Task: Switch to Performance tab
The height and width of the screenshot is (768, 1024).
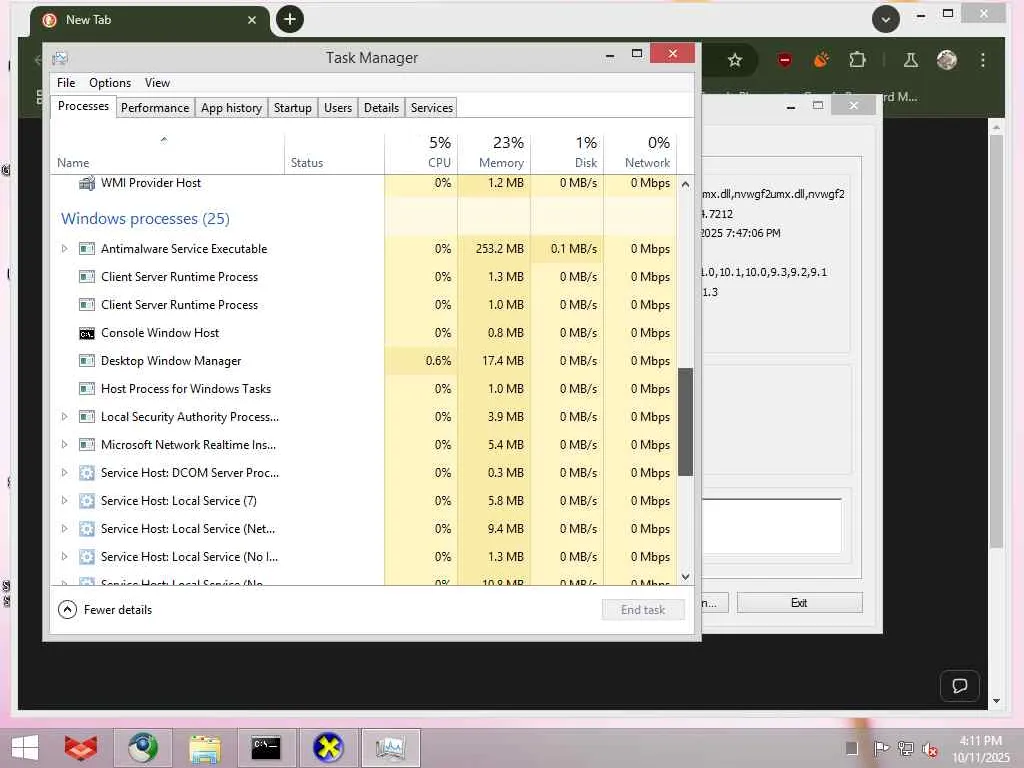Action: coord(155,108)
